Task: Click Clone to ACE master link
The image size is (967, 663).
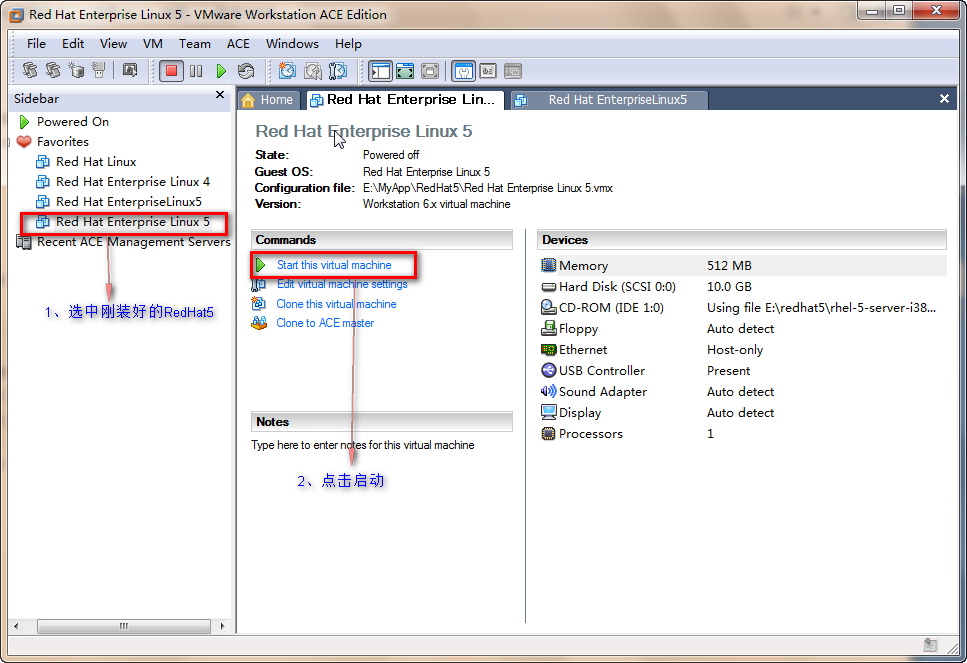Action: [325, 323]
